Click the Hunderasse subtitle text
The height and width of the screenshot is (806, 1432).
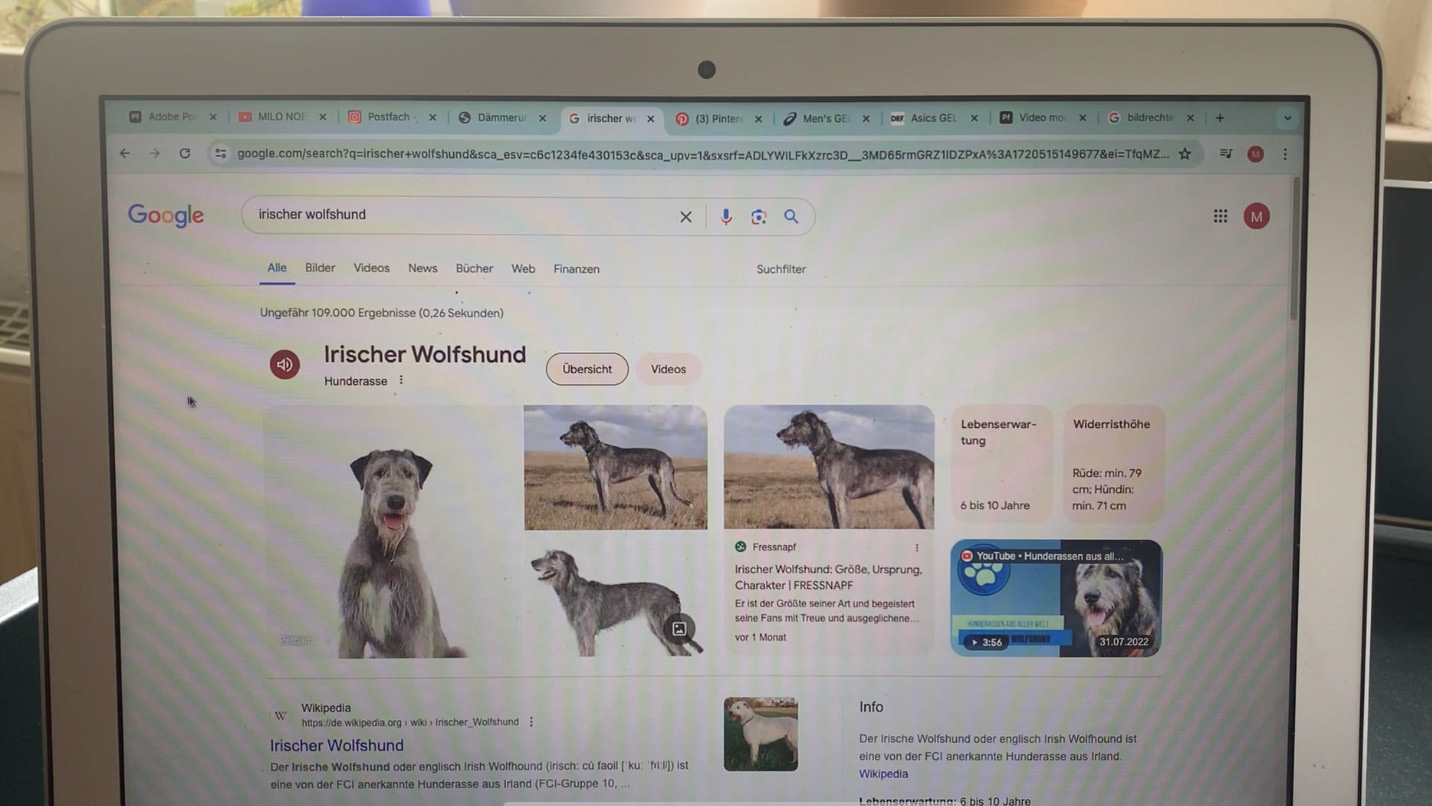coord(355,381)
